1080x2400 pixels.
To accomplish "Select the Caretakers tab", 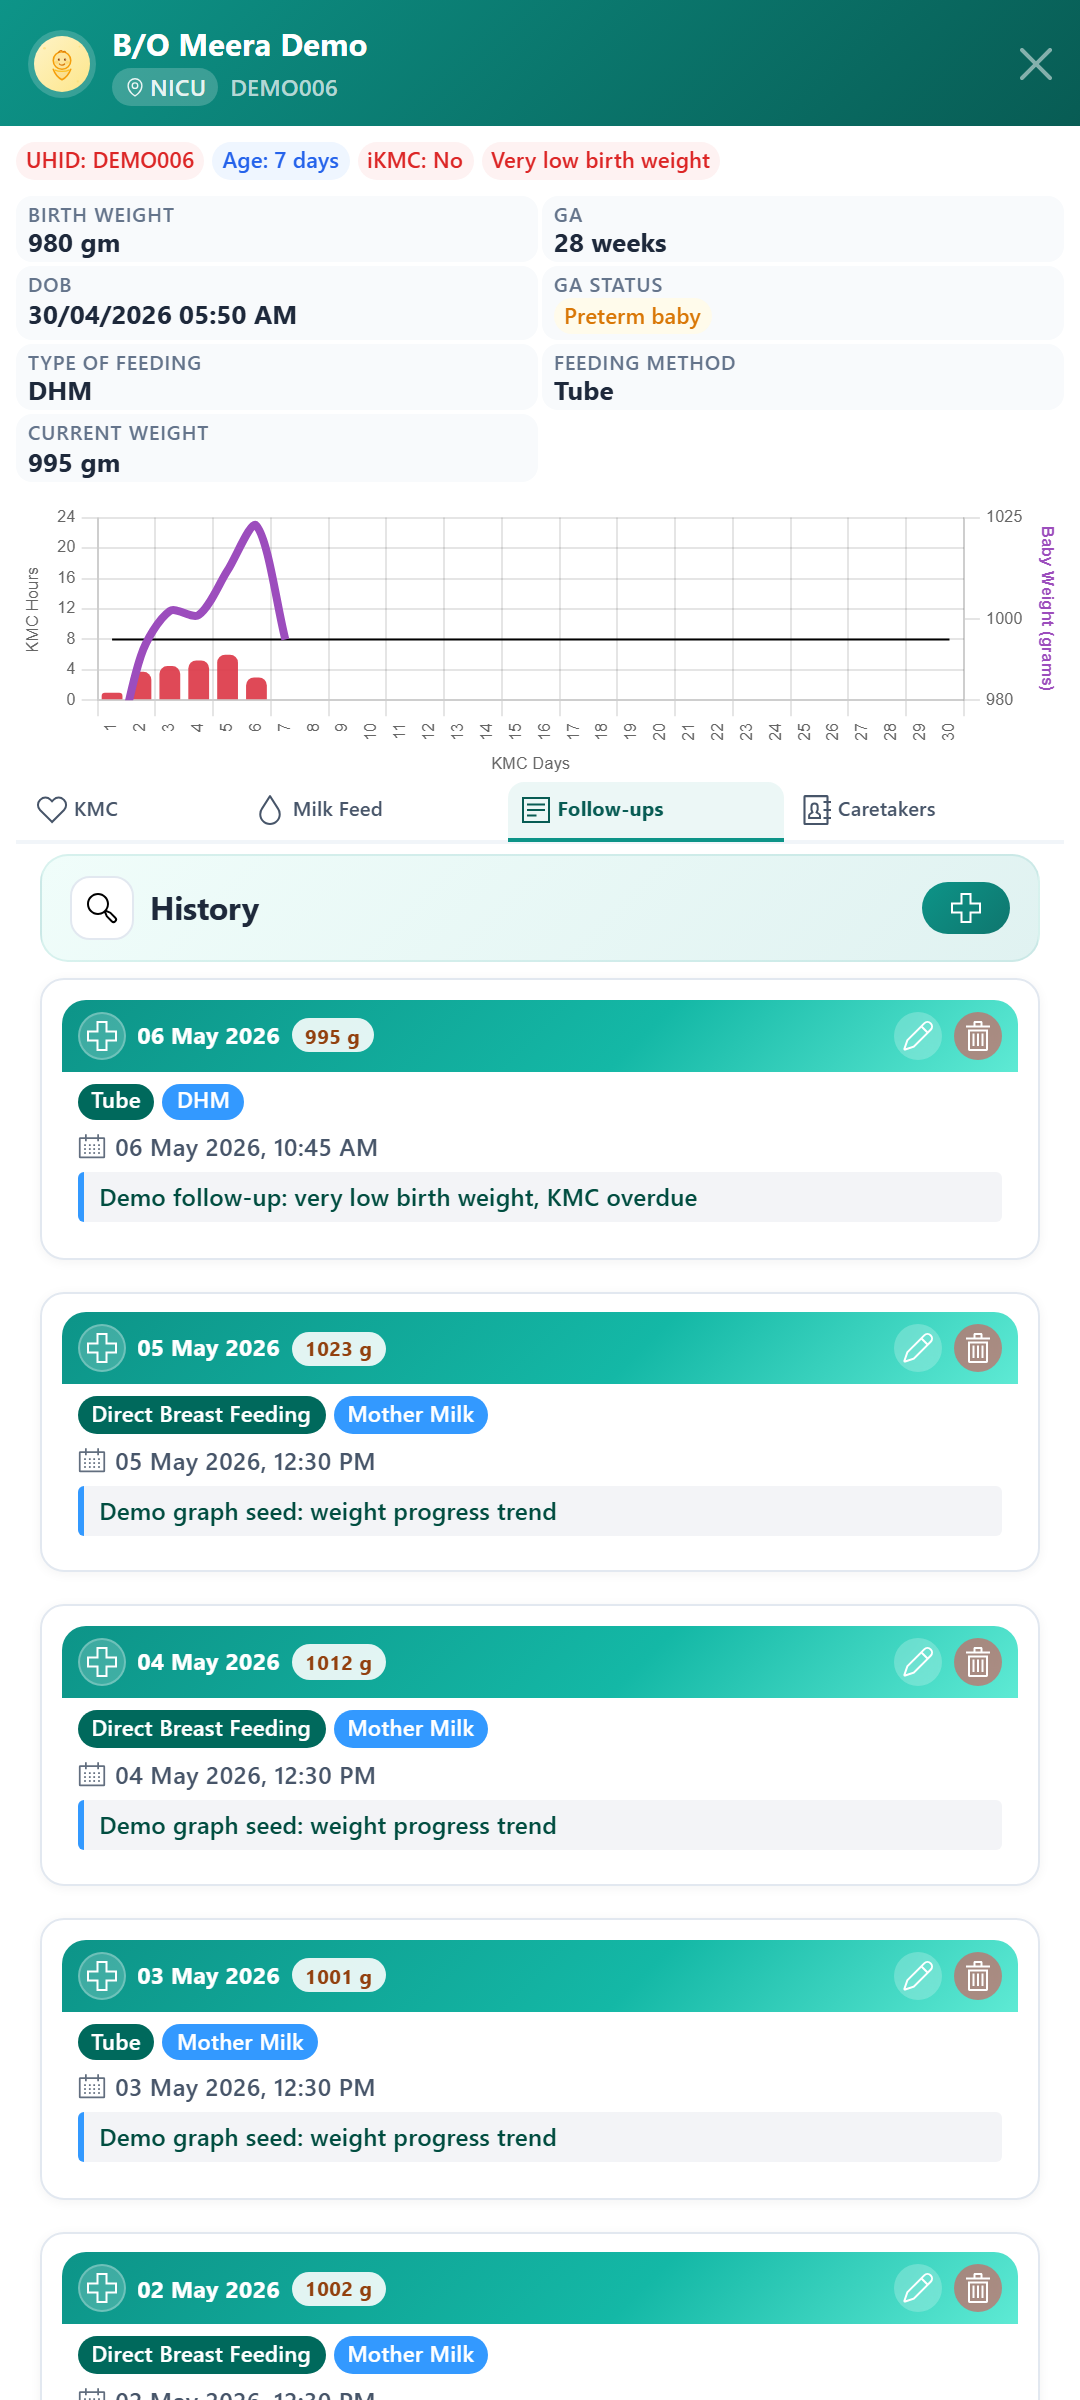I will [870, 809].
